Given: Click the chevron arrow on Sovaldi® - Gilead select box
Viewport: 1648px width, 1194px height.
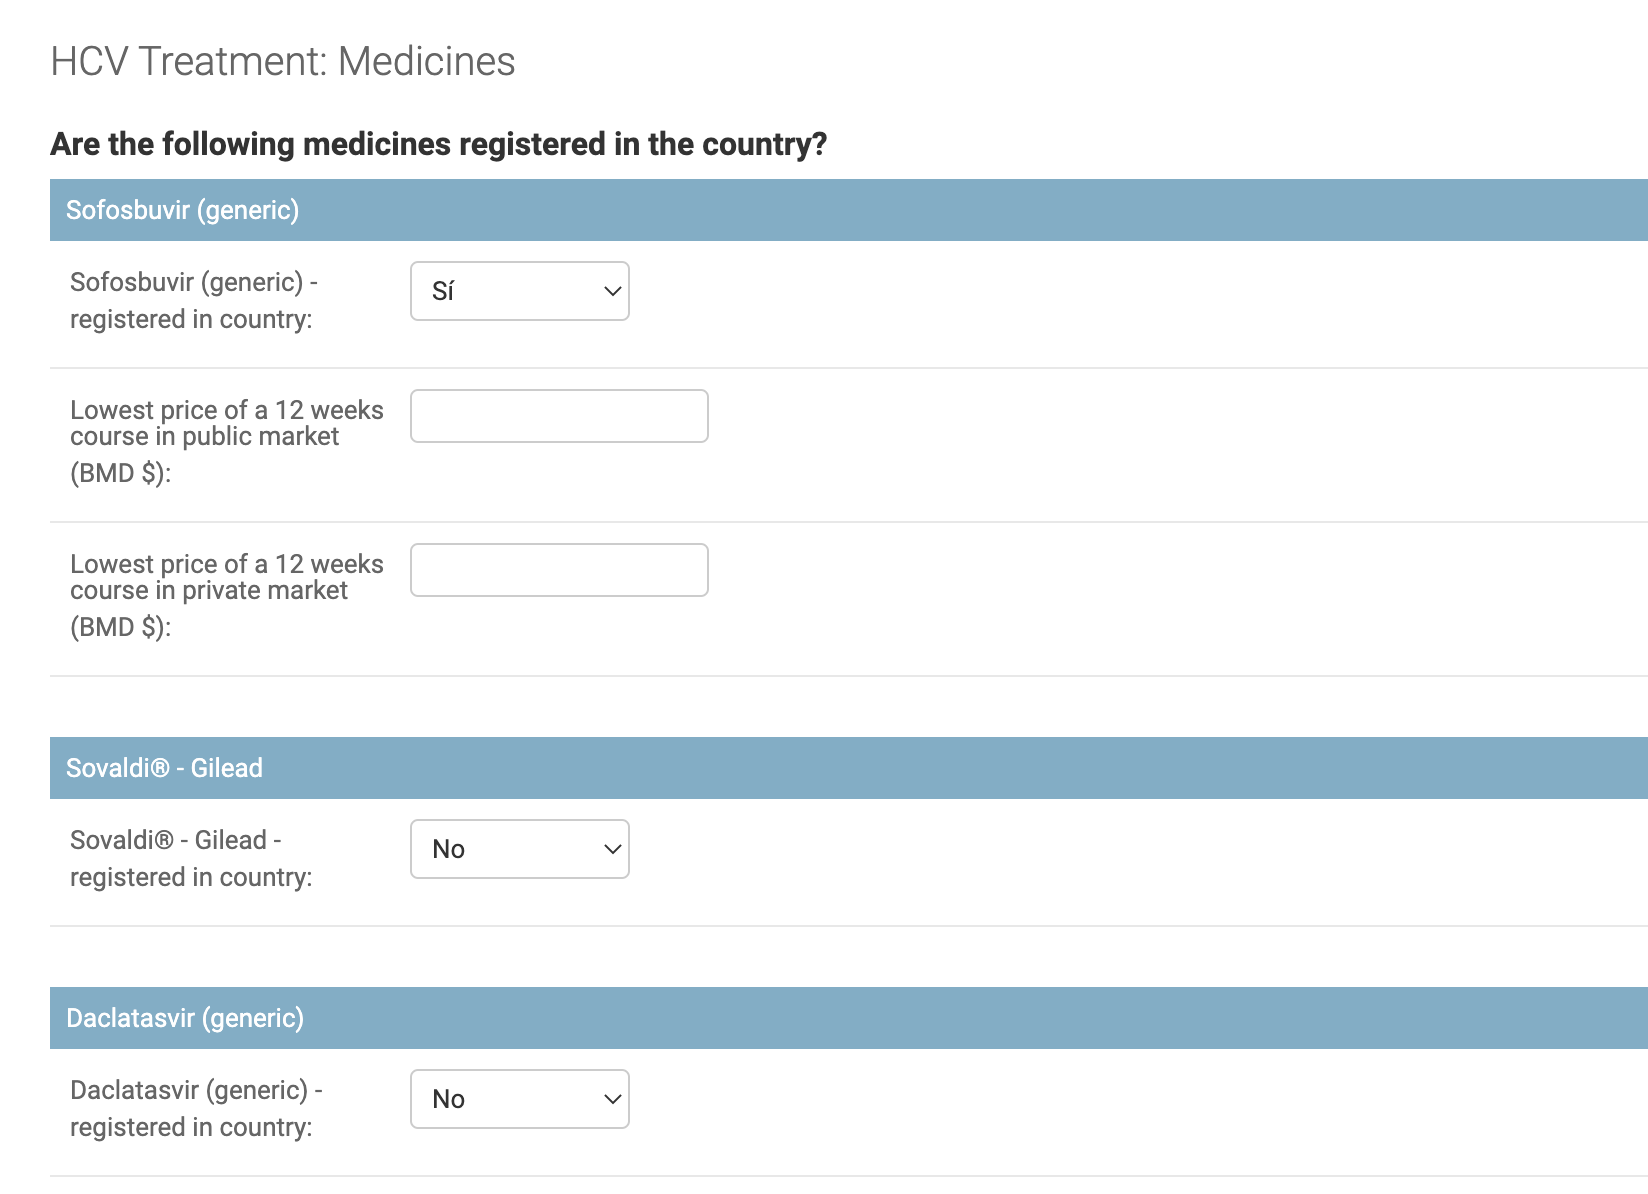Looking at the screenshot, I should pos(613,849).
